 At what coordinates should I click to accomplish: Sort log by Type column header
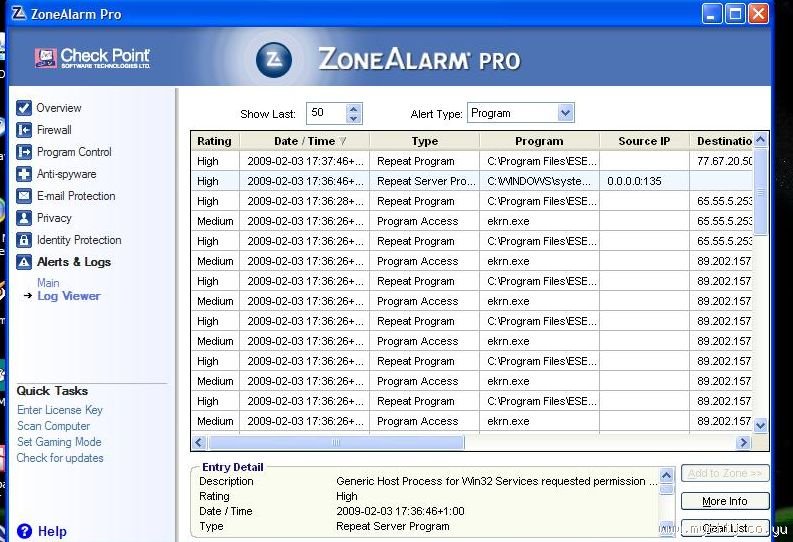[425, 141]
